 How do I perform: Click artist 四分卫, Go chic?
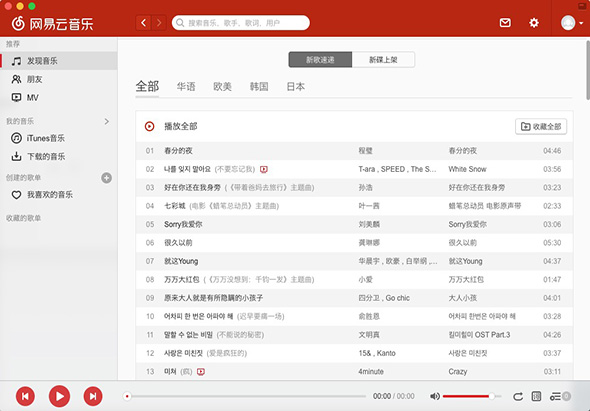point(384,298)
